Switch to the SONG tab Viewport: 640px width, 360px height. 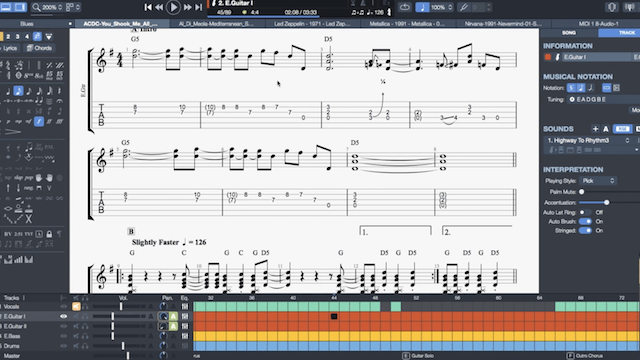569,33
